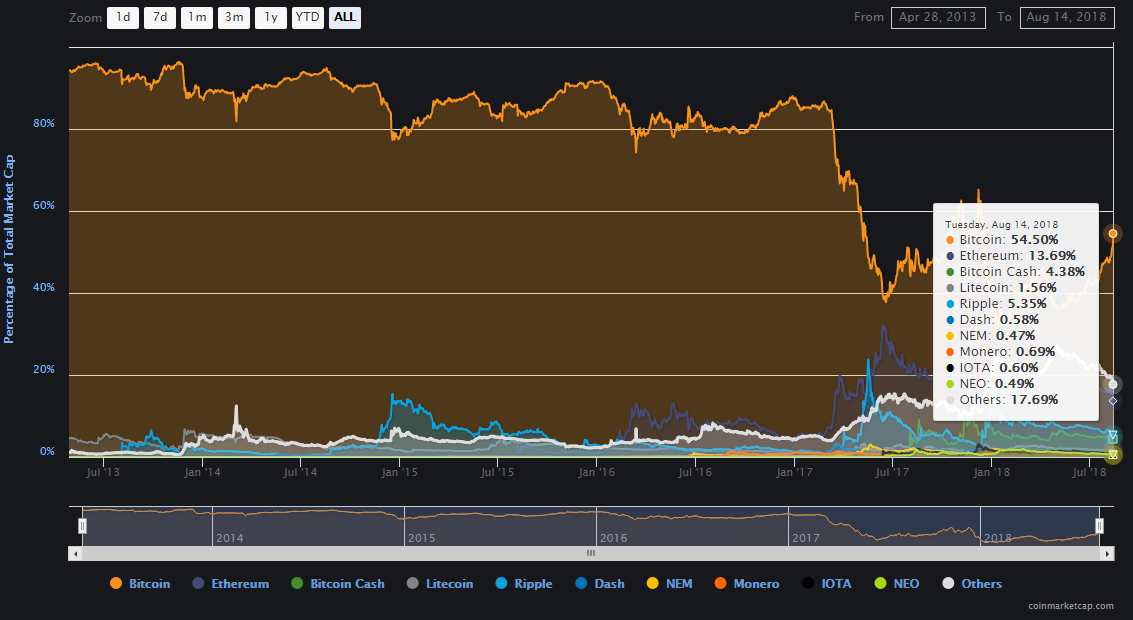This screenshot has width=1133, height=620.
Task: Toggle Bitcoin Cash series in legend
Action: (338, 584)
